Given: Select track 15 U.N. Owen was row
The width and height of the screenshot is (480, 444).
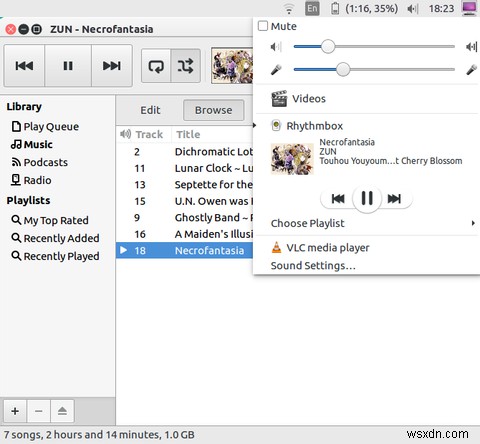Looking at the screenshot, I should pos(185,201).
